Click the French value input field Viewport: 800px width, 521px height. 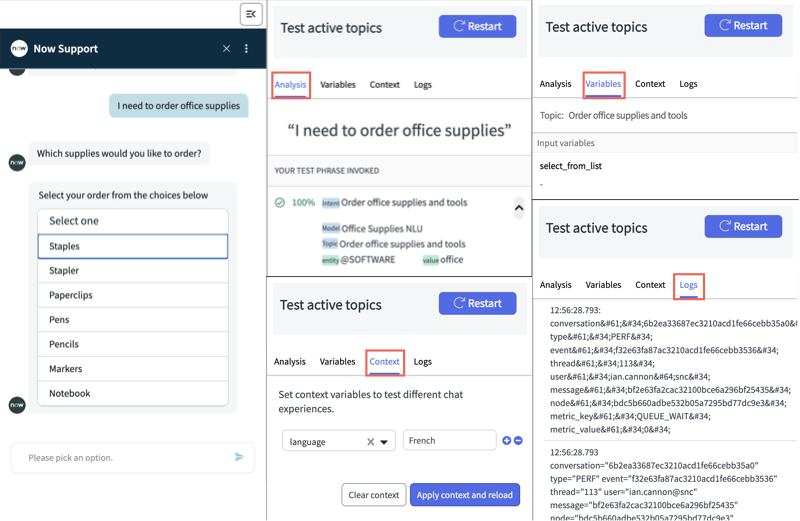pos(449,440)
